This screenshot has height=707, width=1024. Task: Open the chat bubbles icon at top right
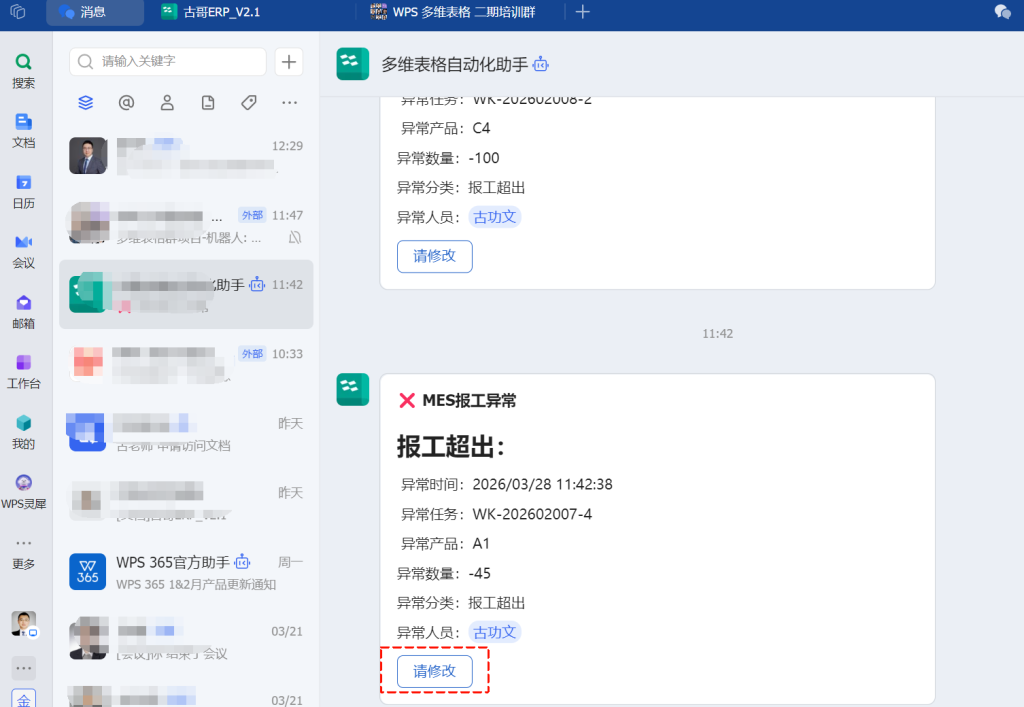pos(1002,12)
